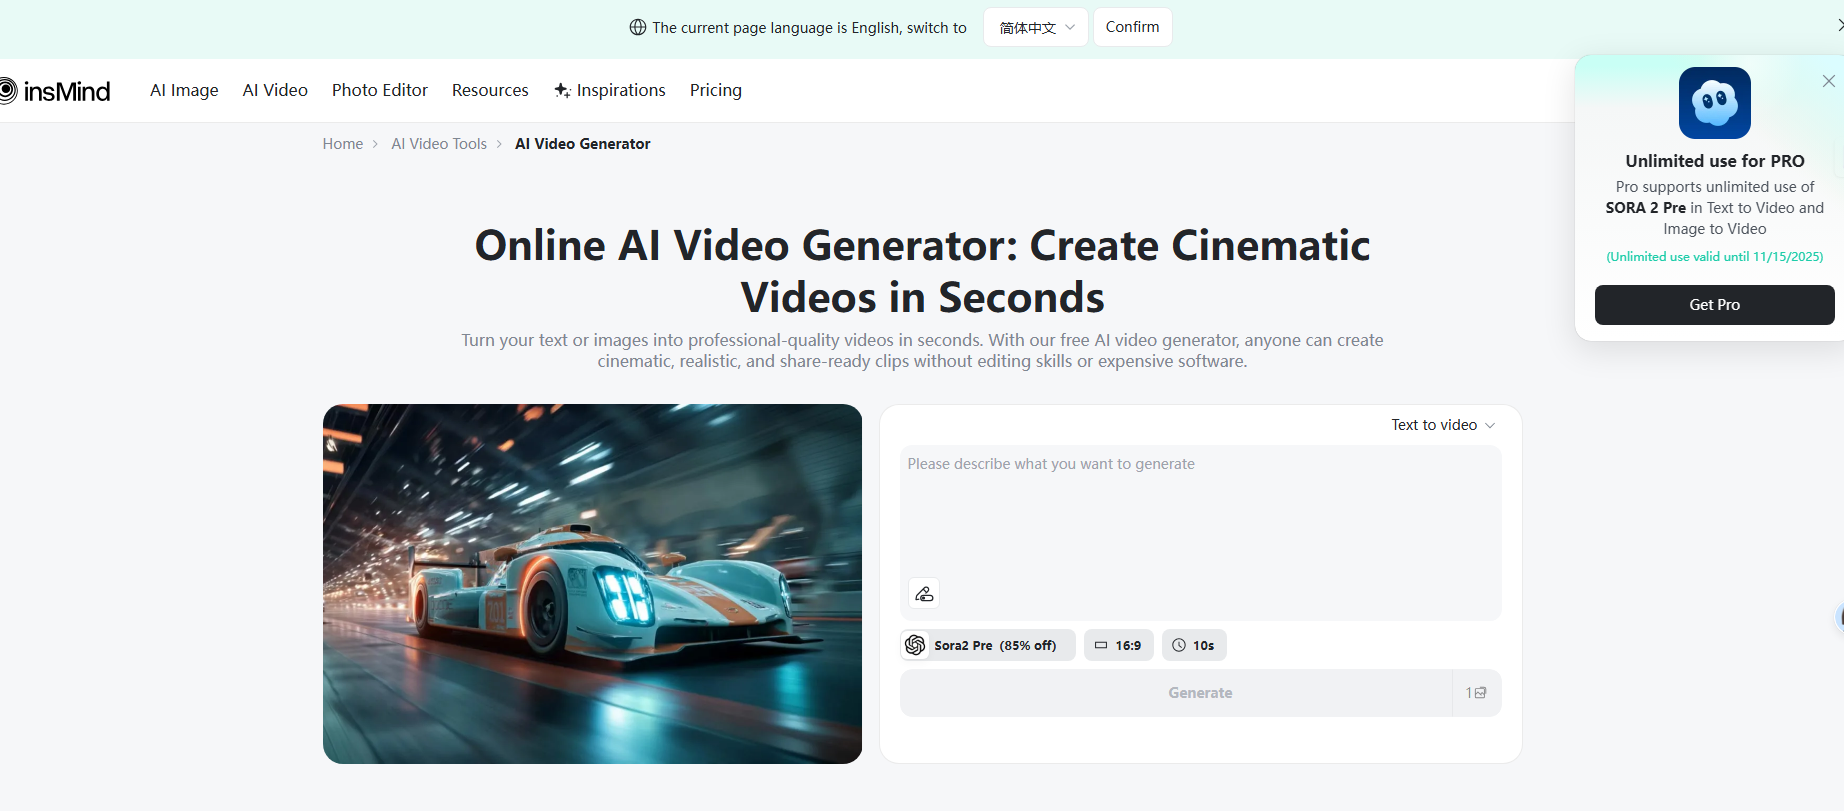Click the Sora2 Pre model icon
The width and height of the screenshot is (1844, 811).
click(x=915, y=645)
